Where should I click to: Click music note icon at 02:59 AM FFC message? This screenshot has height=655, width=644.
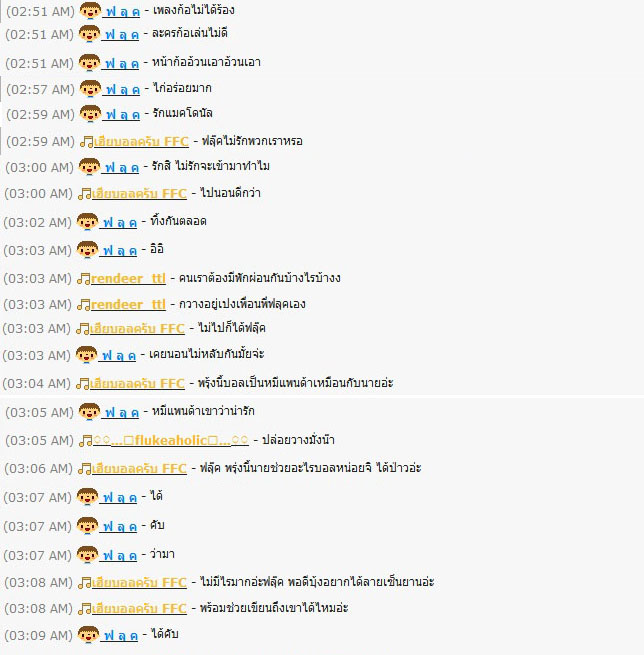pos(86,142)
